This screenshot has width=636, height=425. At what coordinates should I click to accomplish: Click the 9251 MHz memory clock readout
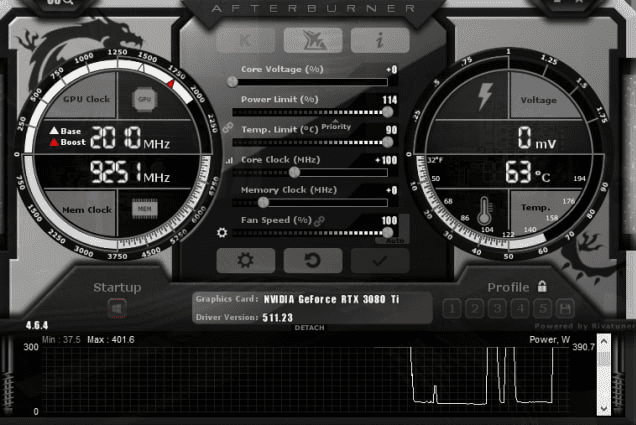(x=130, y=172)
